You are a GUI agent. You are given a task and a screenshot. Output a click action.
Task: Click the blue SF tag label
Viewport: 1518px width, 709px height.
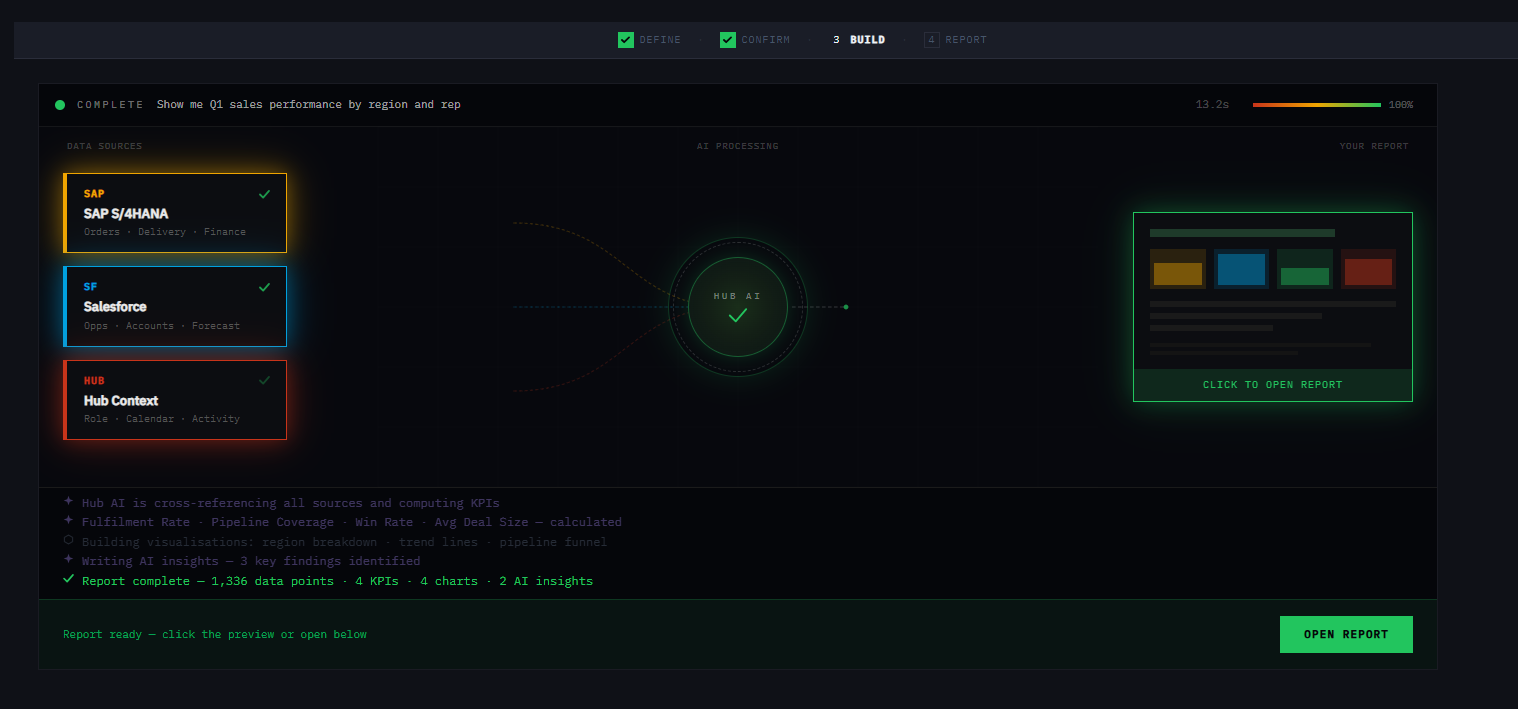[91, 287]
